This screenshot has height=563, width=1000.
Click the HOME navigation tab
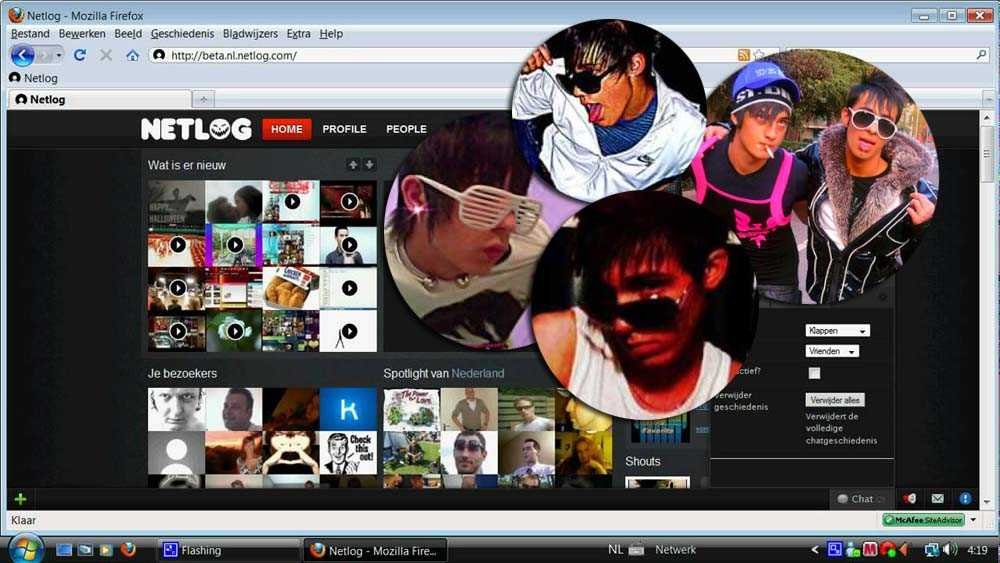click(287, 129)
